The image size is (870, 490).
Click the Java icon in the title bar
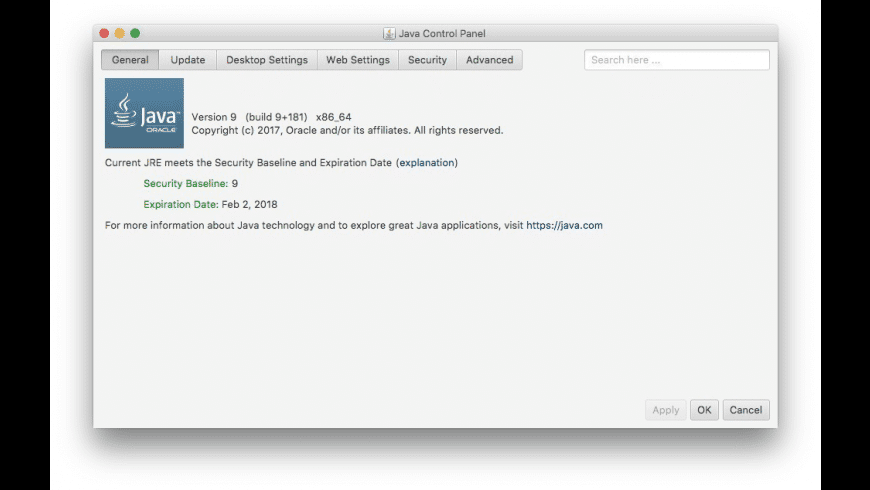pos(389,34)
